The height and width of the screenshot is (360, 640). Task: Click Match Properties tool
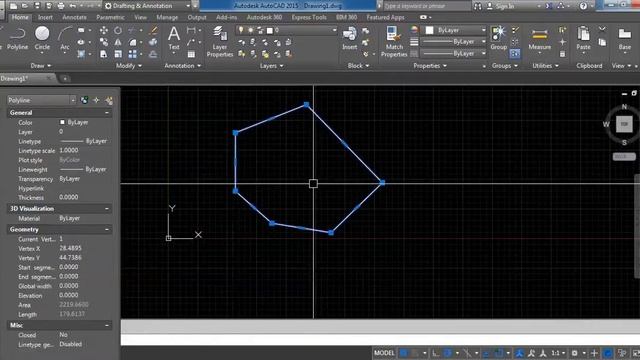pyautogui.click(x=394, y=41)
